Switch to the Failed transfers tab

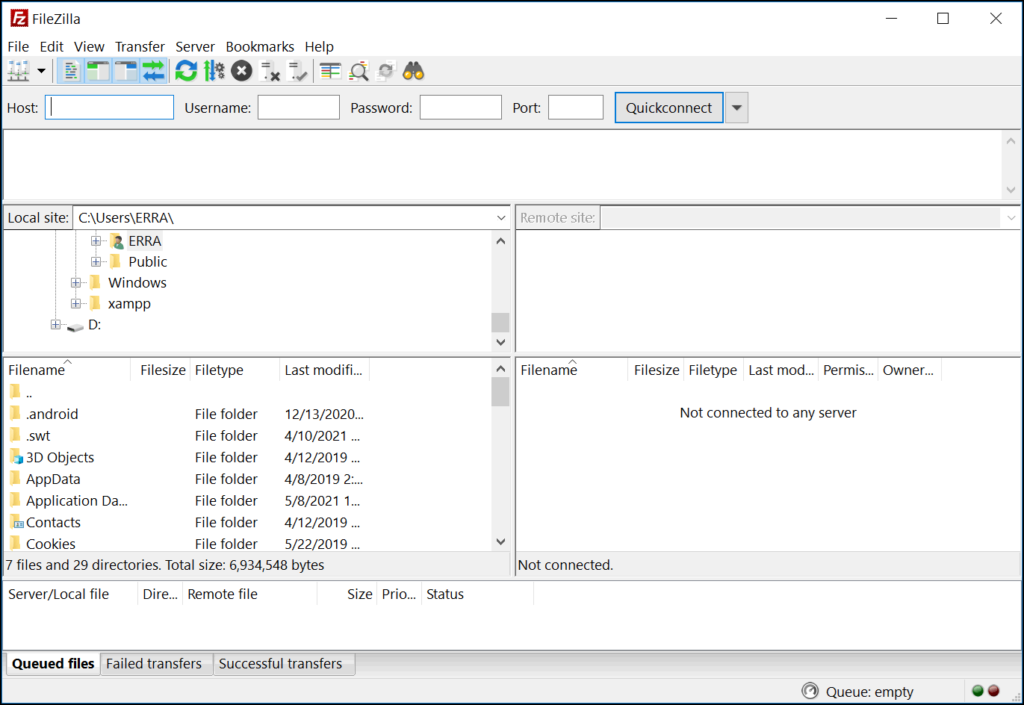coord(154,664)
